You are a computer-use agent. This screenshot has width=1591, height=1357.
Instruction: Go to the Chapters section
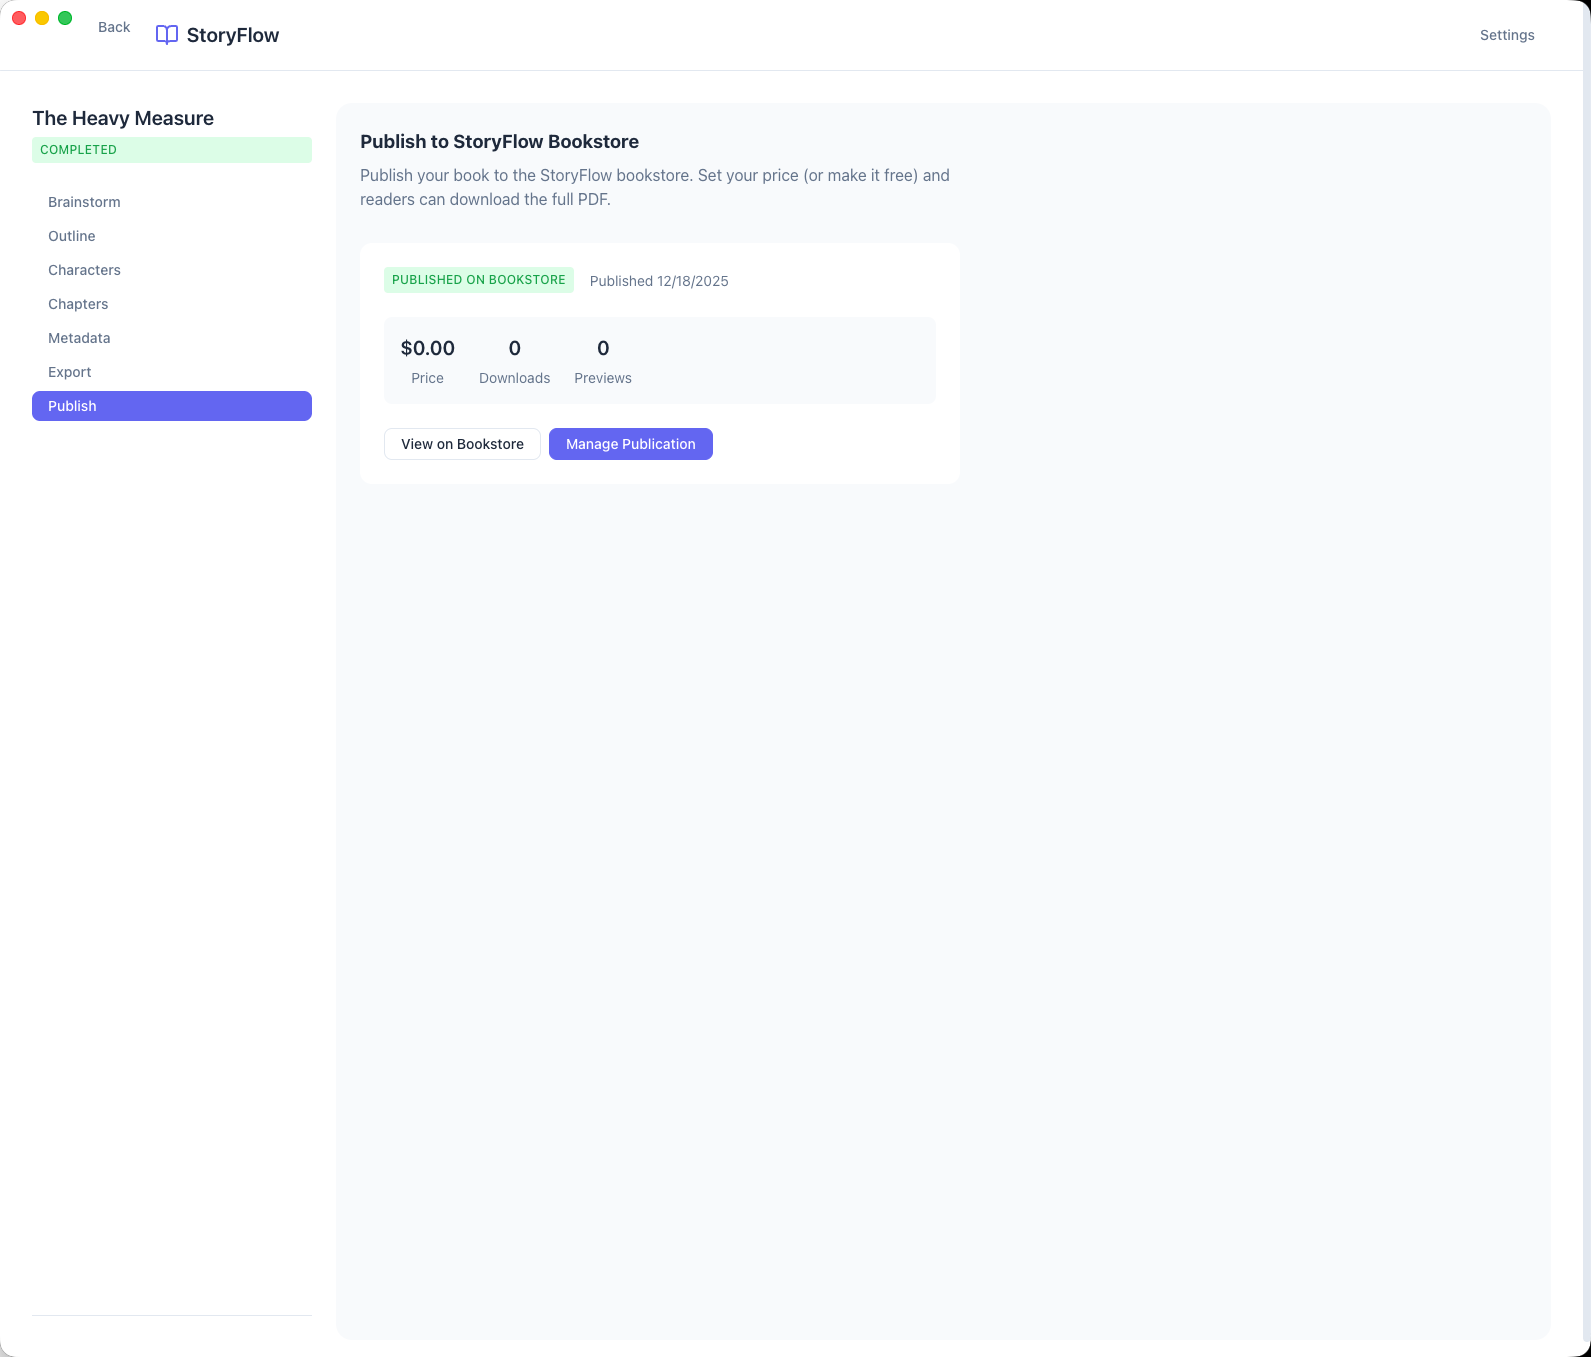point(78,304)
